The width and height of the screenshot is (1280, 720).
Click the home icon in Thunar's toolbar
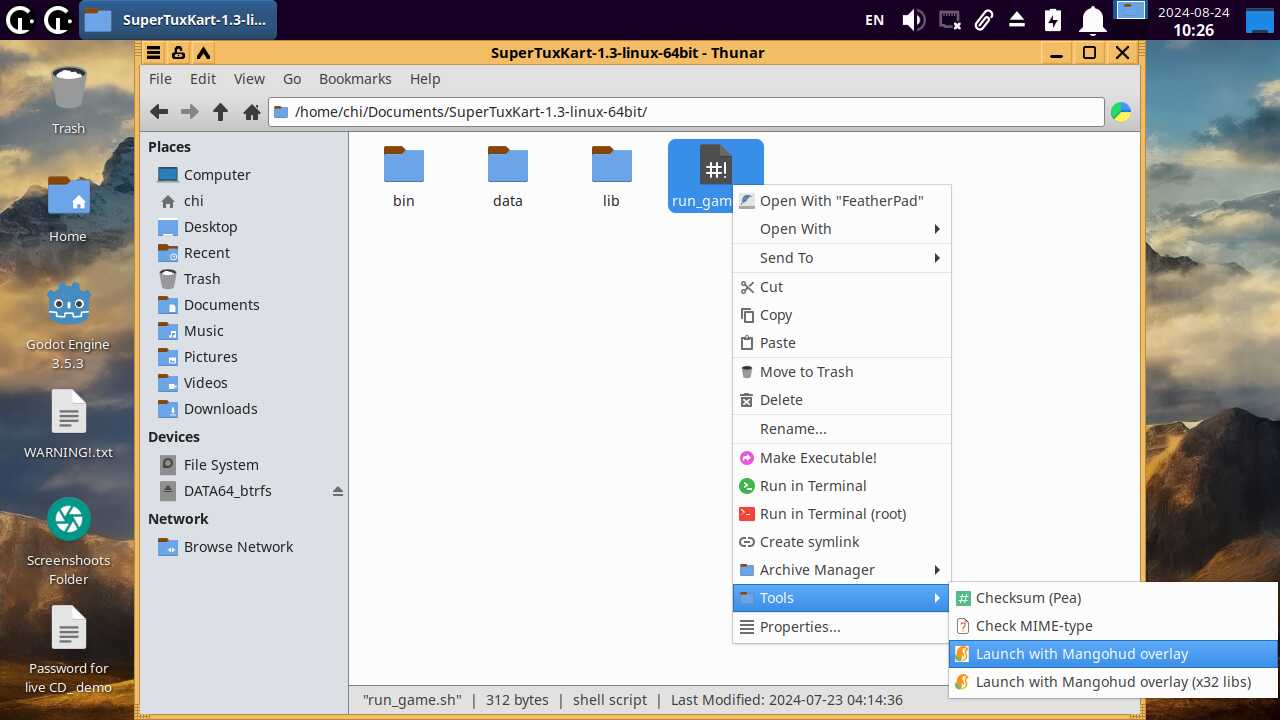[252, 112]
